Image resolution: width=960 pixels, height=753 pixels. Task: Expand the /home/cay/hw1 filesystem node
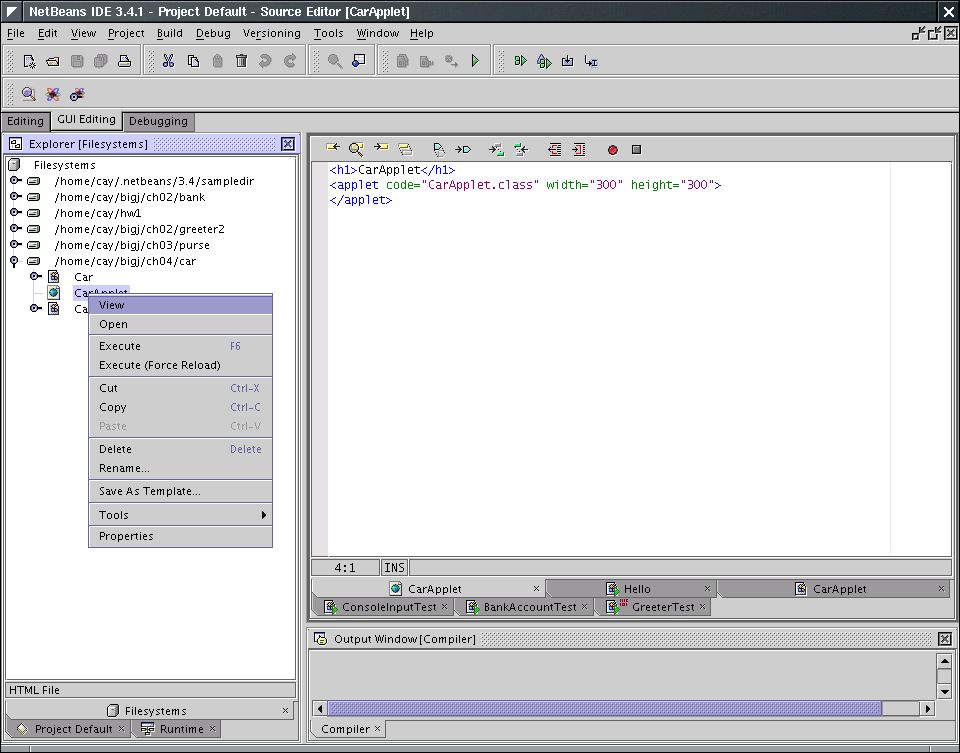15,212
